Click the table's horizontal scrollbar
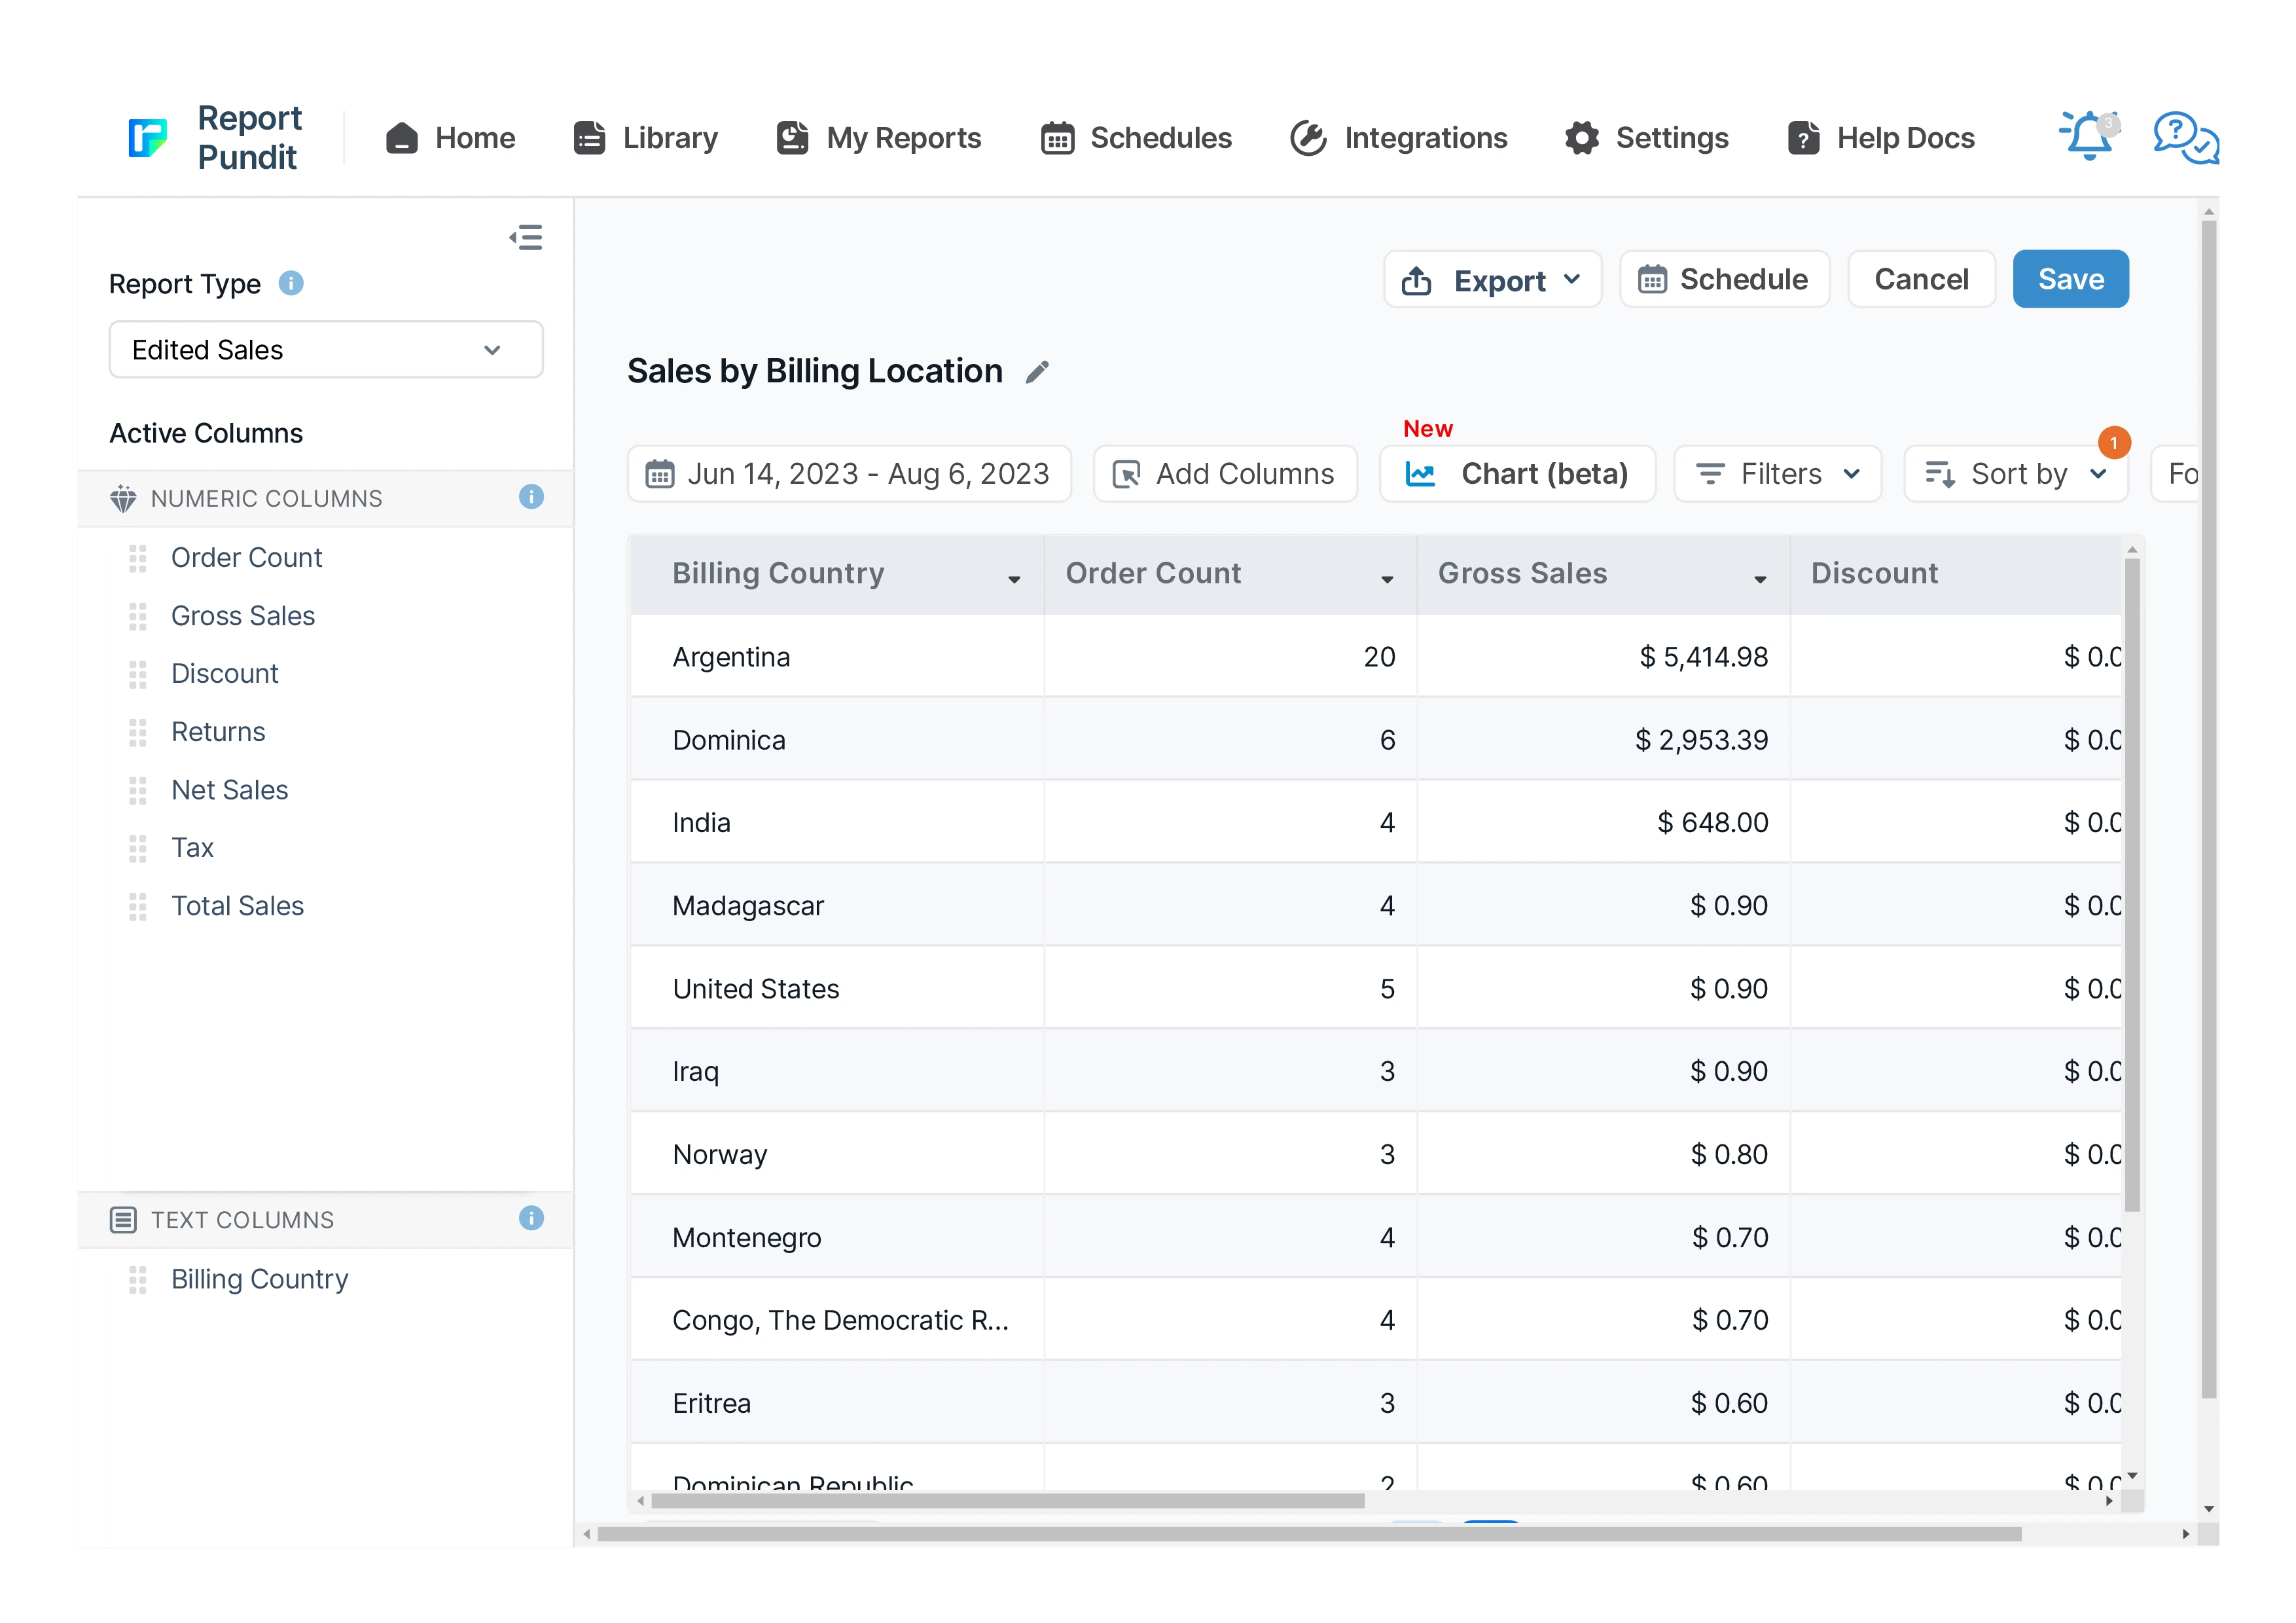 point(1007,1500)
